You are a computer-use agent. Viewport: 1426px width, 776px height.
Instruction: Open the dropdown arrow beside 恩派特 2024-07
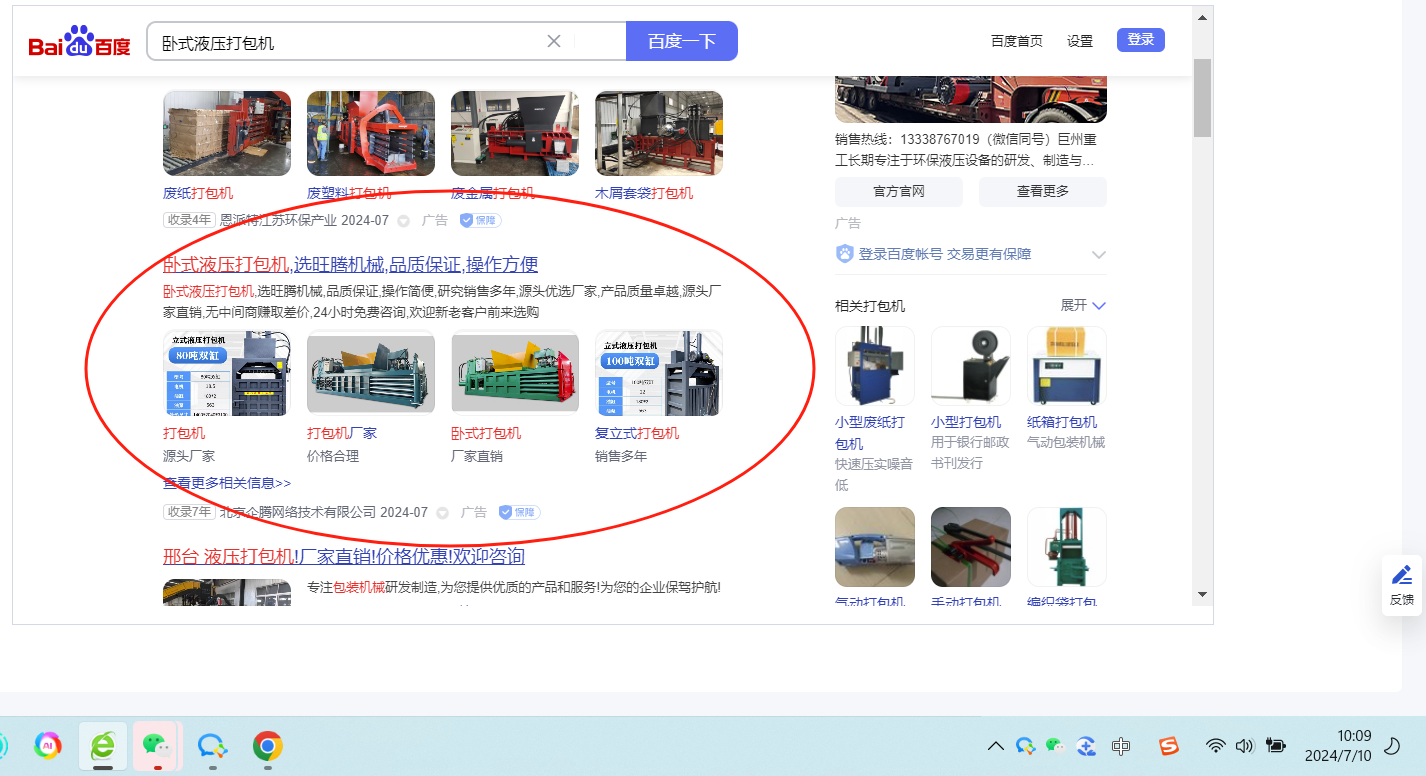404,221
